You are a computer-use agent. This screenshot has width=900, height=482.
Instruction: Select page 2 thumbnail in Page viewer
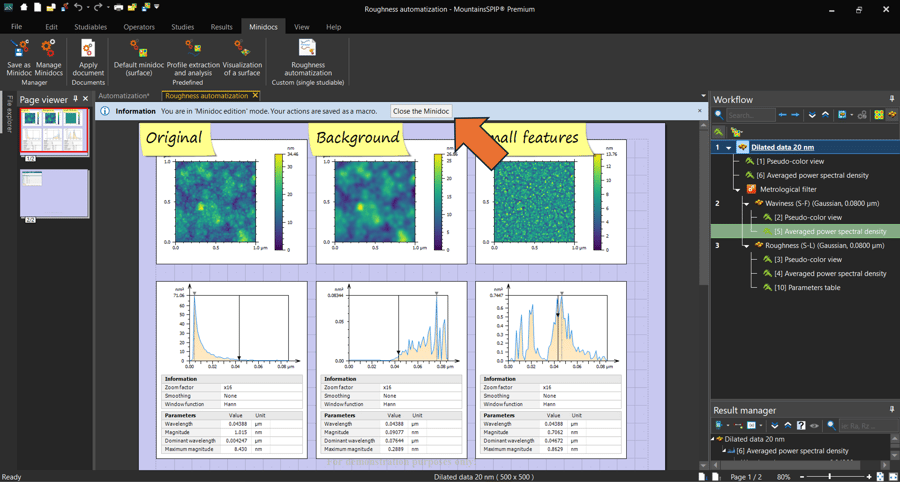pyautogui.click(x=53, y=192)
